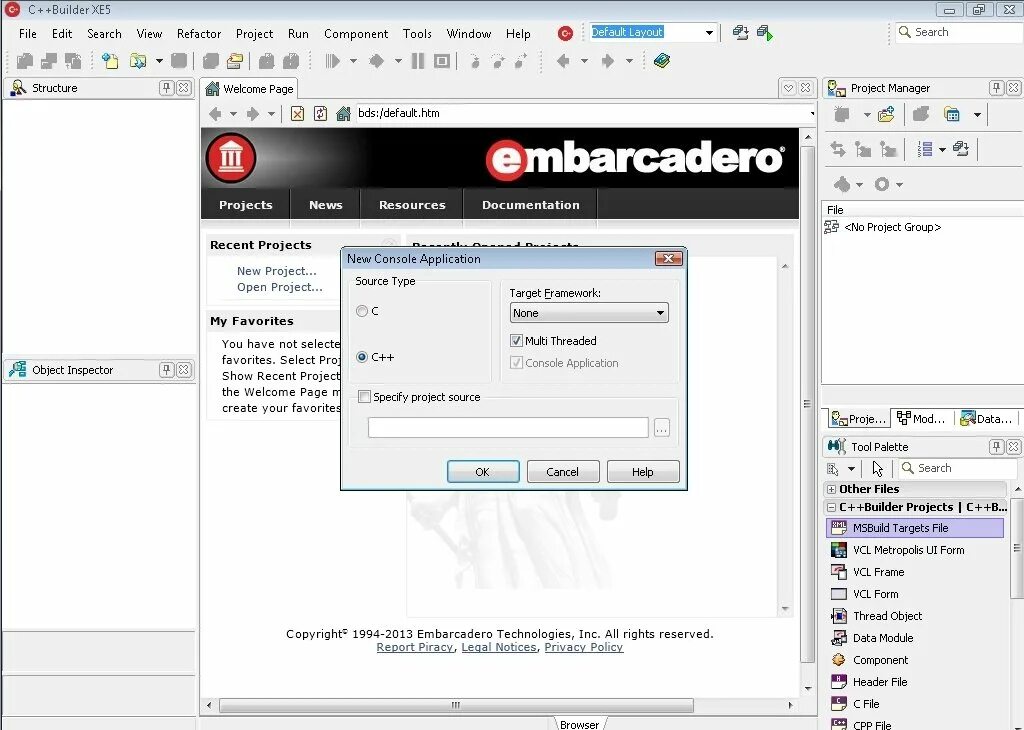Click the IDE Search box at top right

[x=959, y=33]
